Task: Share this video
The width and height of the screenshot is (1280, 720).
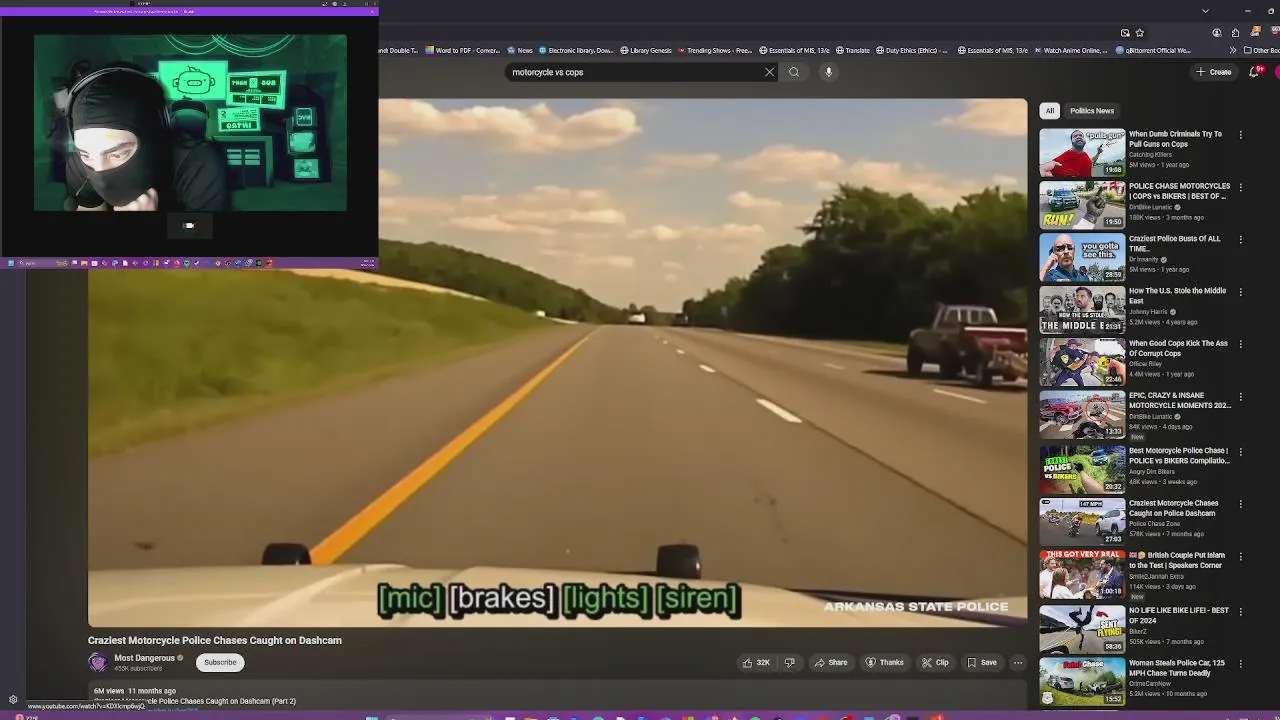Action: pos(831,662)
